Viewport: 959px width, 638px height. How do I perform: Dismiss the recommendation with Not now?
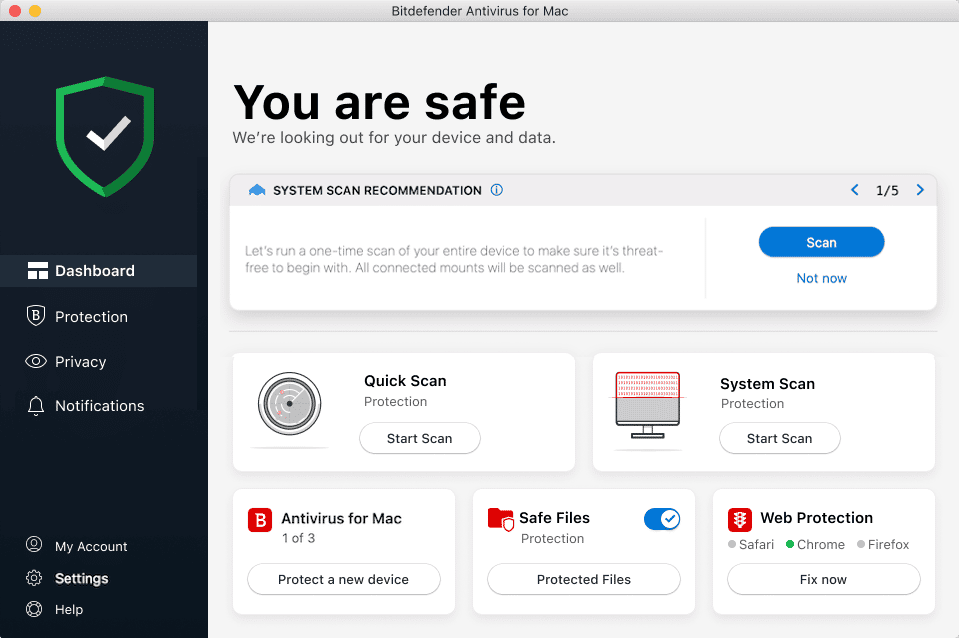pos(821,278)
